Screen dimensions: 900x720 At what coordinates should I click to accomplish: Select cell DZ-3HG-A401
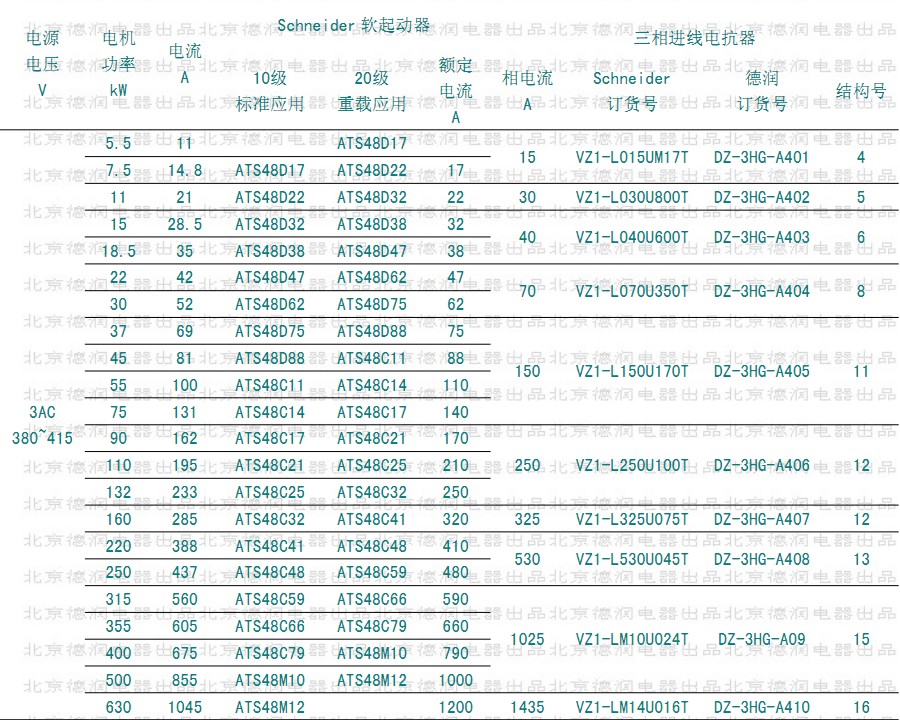(x=761, y=157)
